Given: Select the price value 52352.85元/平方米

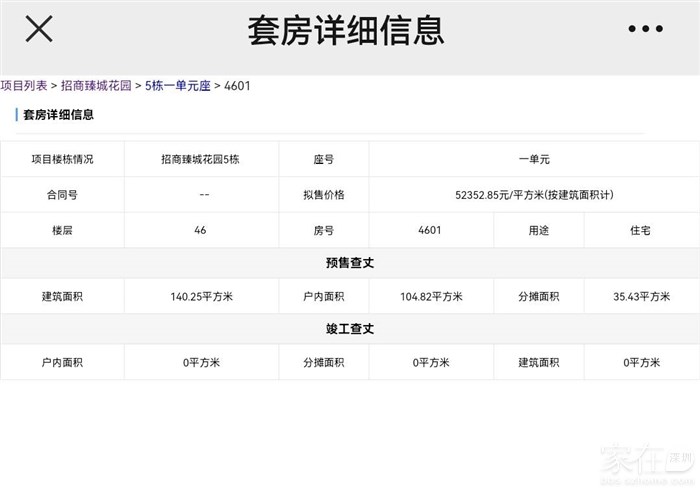Looking at the screenshot, I should (533, 195).
